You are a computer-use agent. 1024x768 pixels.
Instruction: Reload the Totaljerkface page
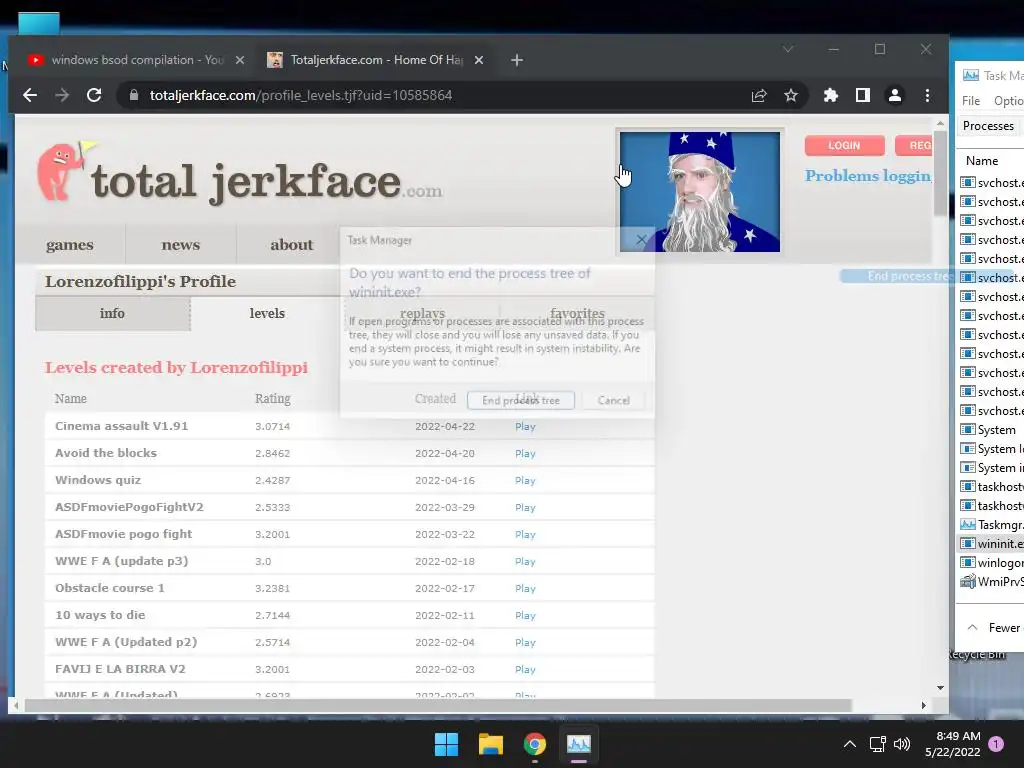pos(94,95)
